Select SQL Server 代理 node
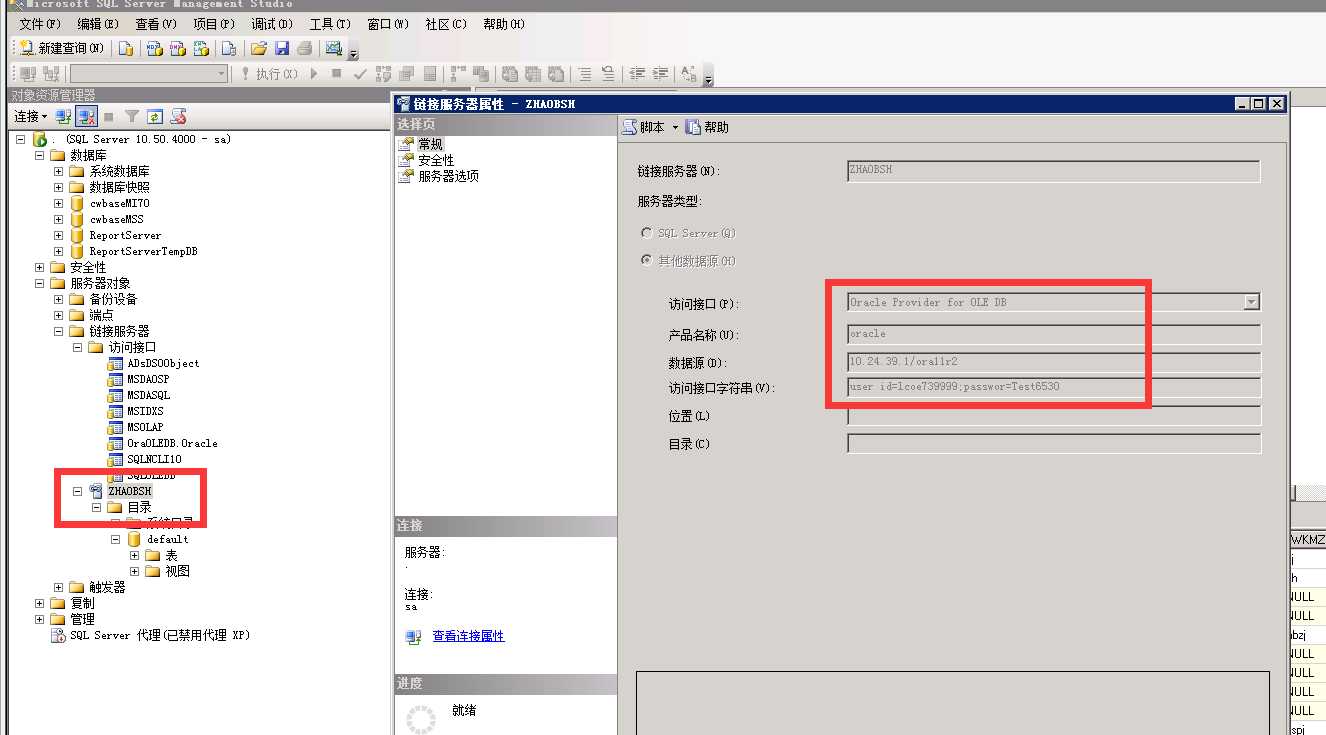This screenshot has height=735, width=1326. point(159,635)
